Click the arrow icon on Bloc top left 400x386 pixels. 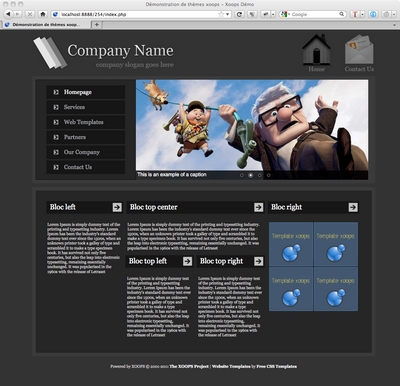point(187,261)
